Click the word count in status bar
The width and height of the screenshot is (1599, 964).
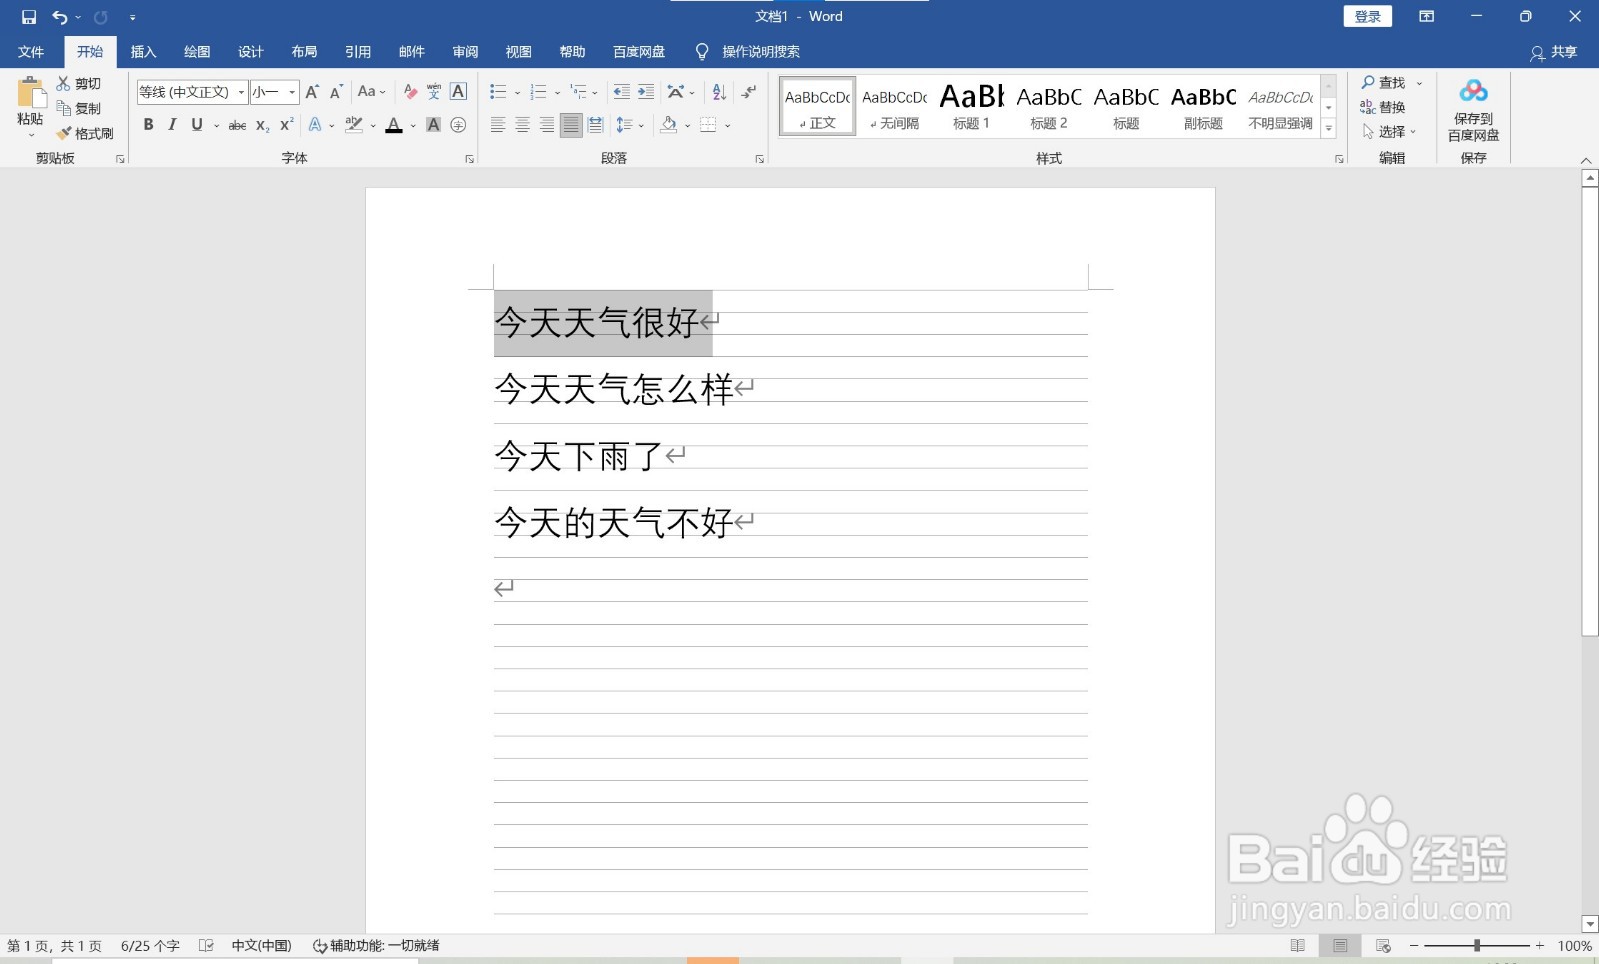pos(150,946)
